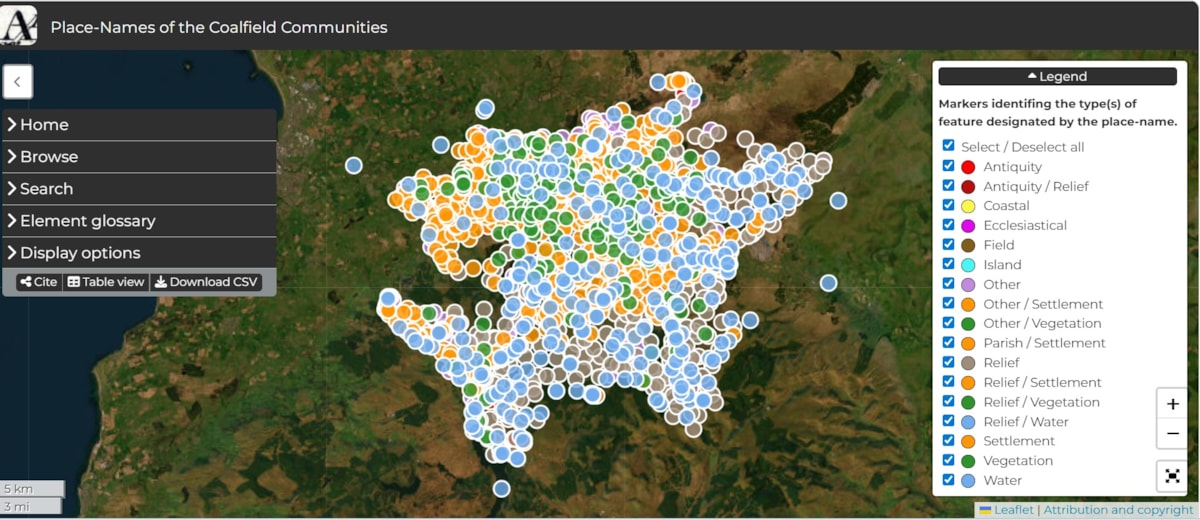Uncheck the Ecclesiastical checkbox
Screen dimensions: 1200x520
pyautogui.click(x=948, y=225)
